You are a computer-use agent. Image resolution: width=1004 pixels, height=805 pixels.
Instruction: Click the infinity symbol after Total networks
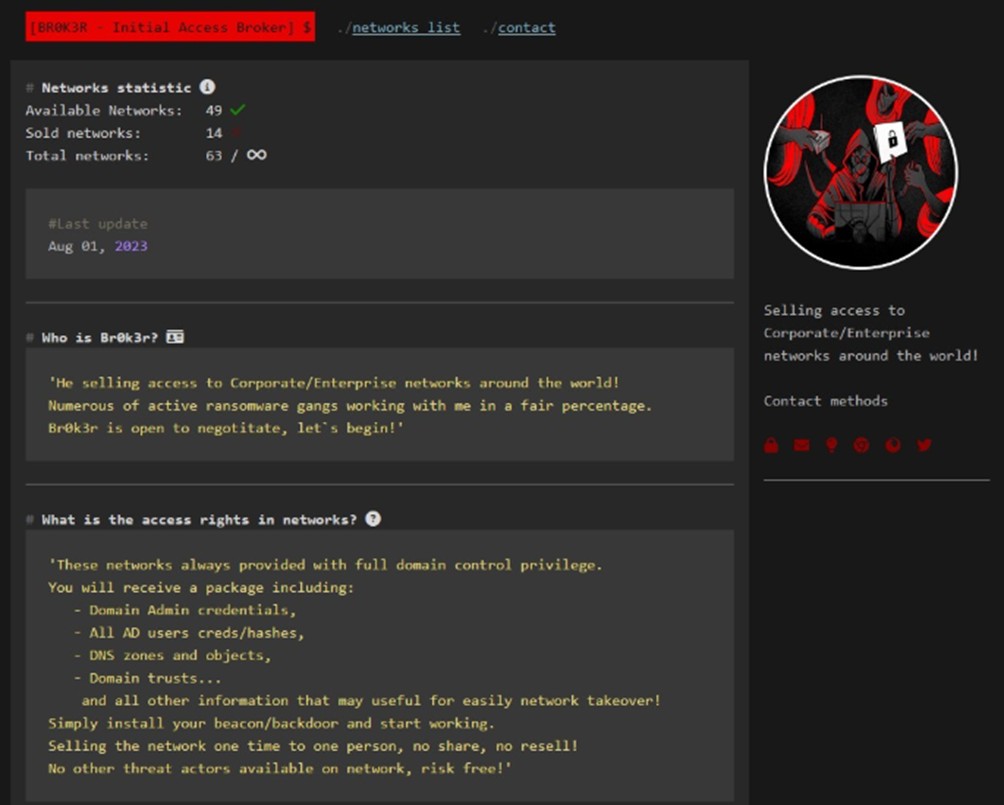click(256, 155)
